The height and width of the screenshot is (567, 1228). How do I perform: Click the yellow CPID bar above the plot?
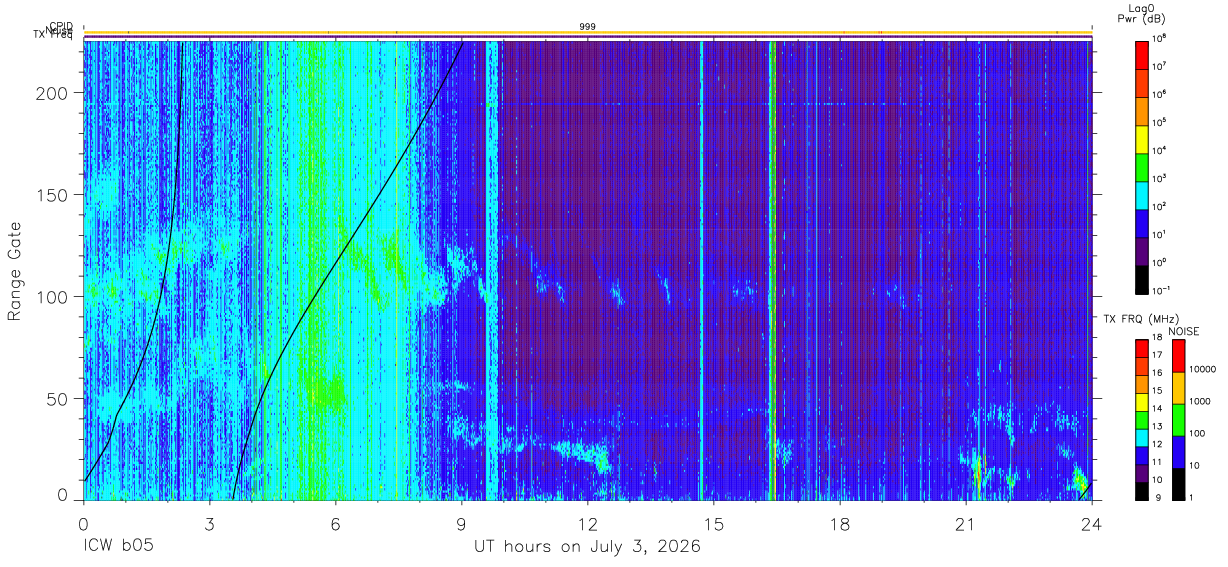point(587,32)
